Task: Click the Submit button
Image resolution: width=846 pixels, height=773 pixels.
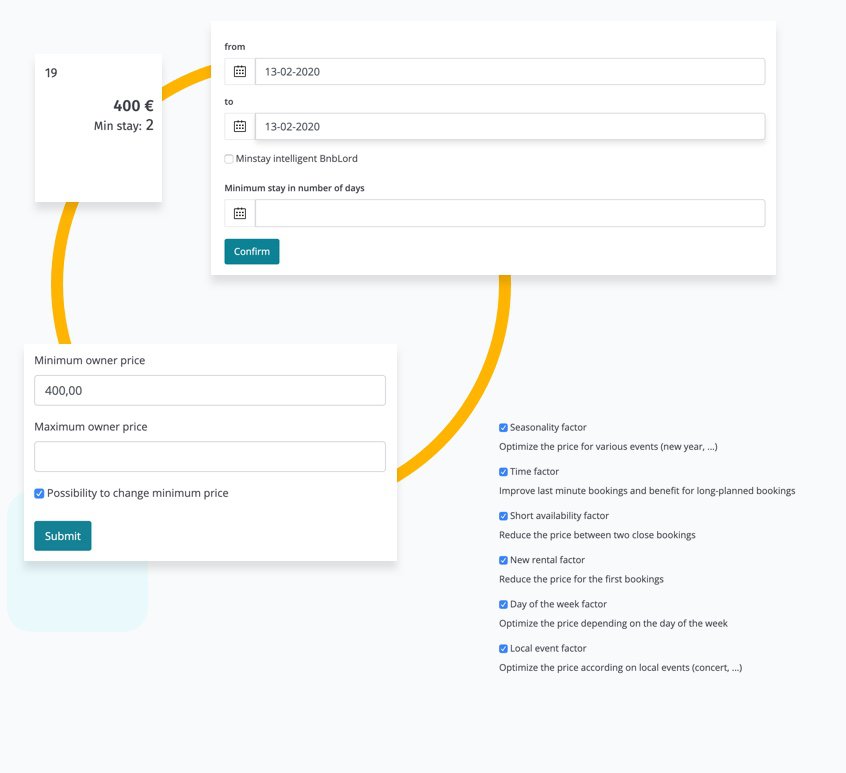Action: (63, 536)
